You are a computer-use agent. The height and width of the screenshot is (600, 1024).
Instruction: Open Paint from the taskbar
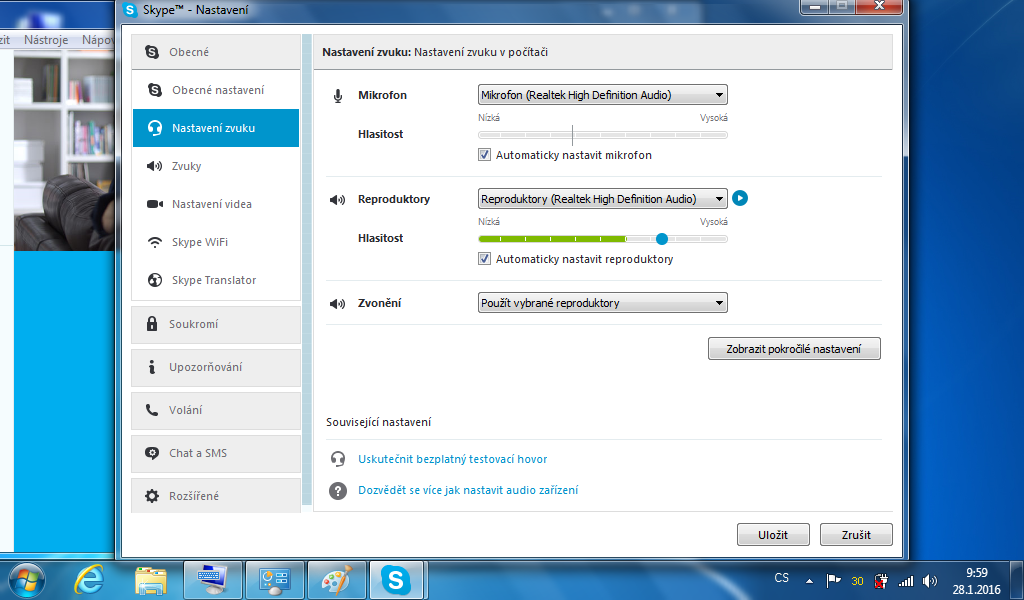pyautogui.click(x=336, y=580)
